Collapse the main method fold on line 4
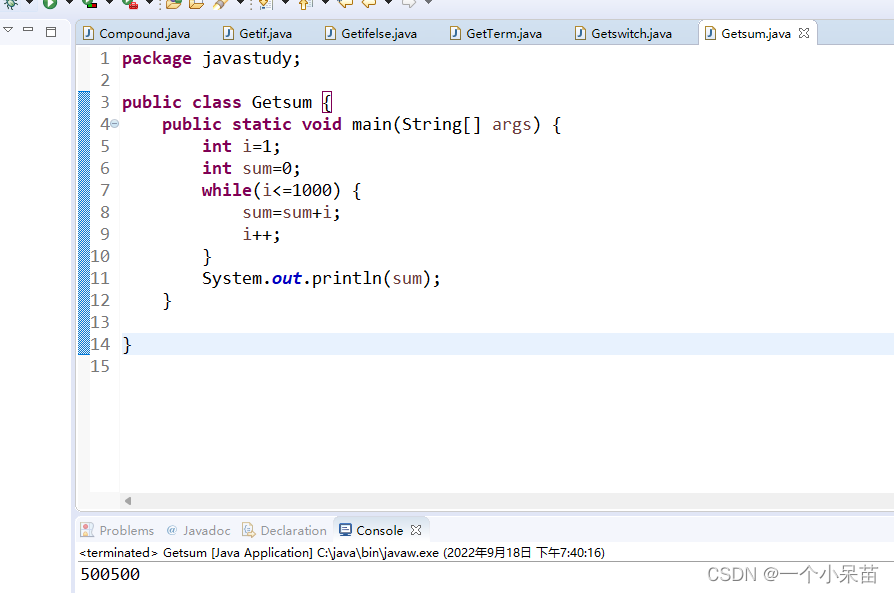Image resolution: width=894 pixels, height=593 pixels. (x=115, y=123)
